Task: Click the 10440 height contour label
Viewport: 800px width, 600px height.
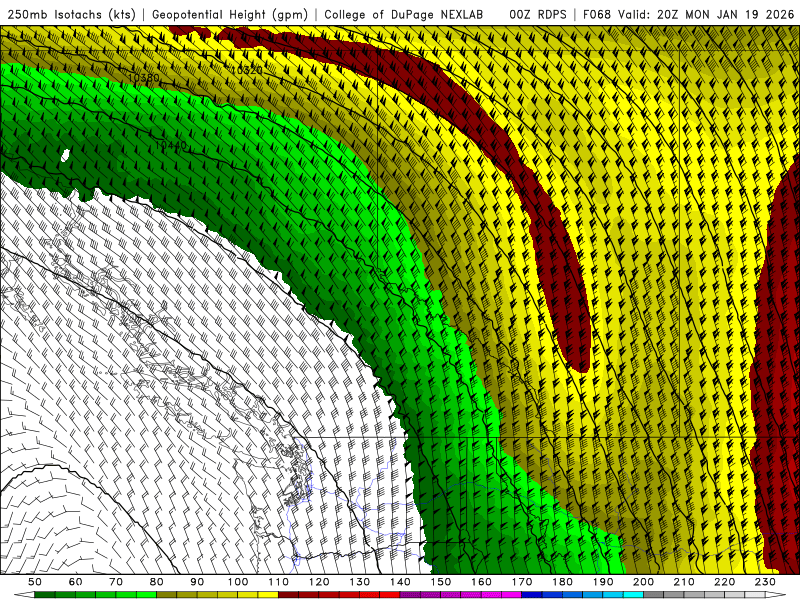Action: pos(171,145)
